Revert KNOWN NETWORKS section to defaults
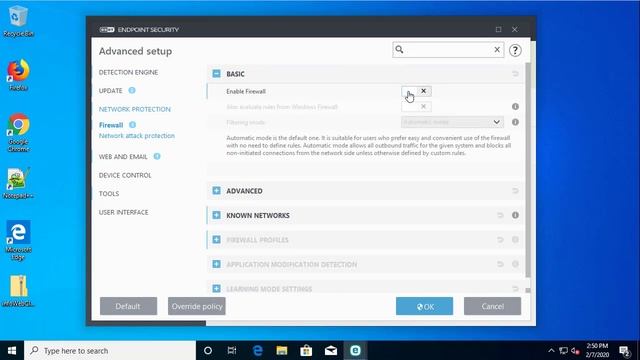 pyautogui.click(x=500, y=215)
